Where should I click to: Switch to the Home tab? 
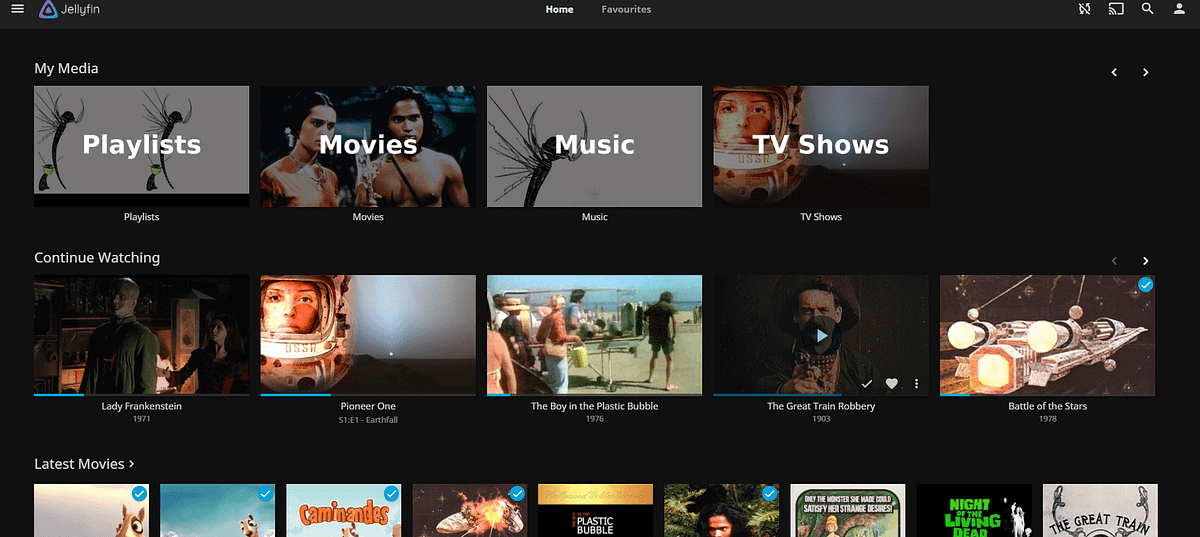tap(559, 10)
